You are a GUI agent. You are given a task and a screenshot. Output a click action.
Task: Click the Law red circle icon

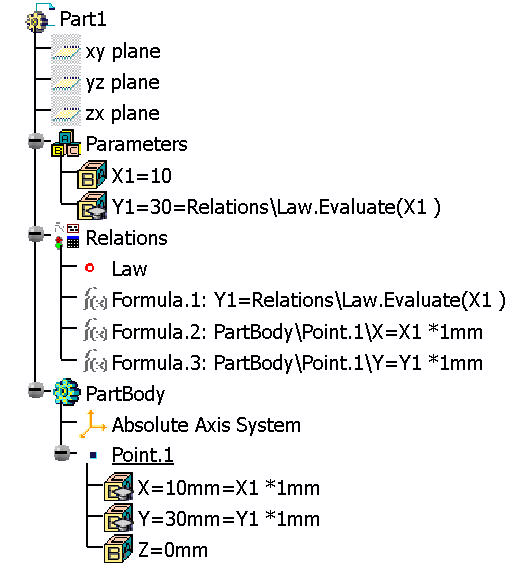tap(90, 268)
